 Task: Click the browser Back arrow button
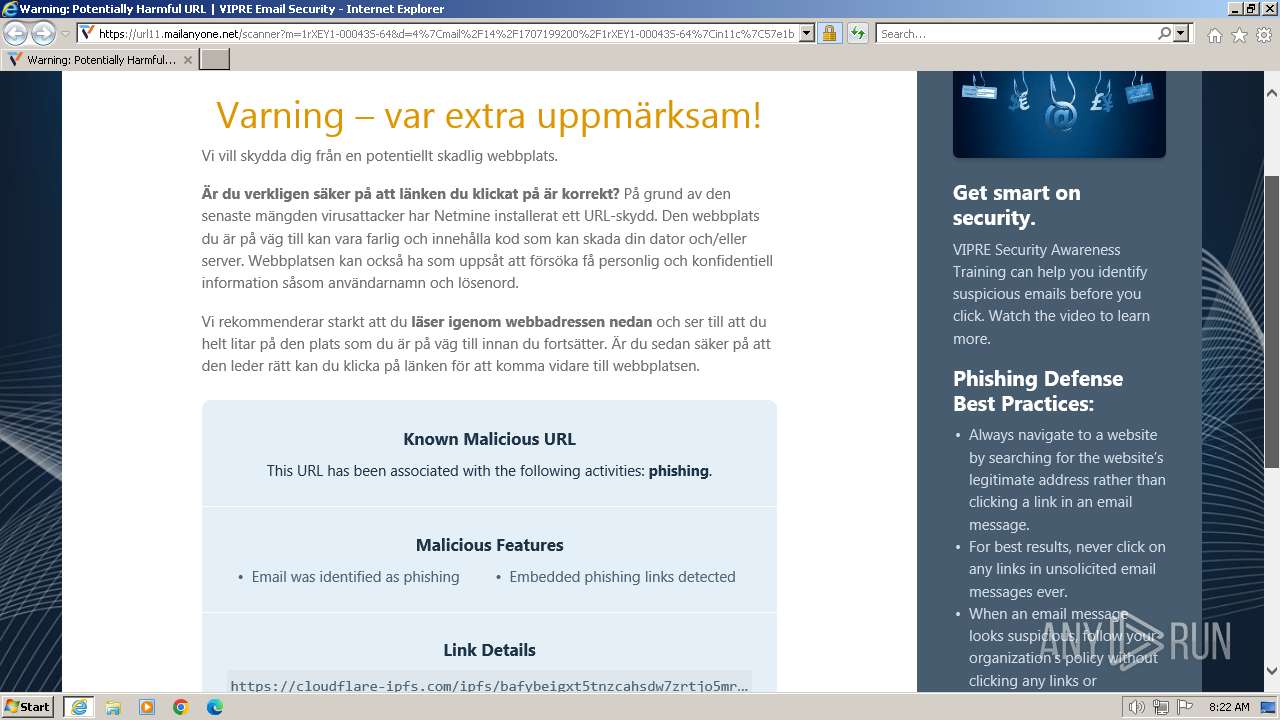[15, 33]
